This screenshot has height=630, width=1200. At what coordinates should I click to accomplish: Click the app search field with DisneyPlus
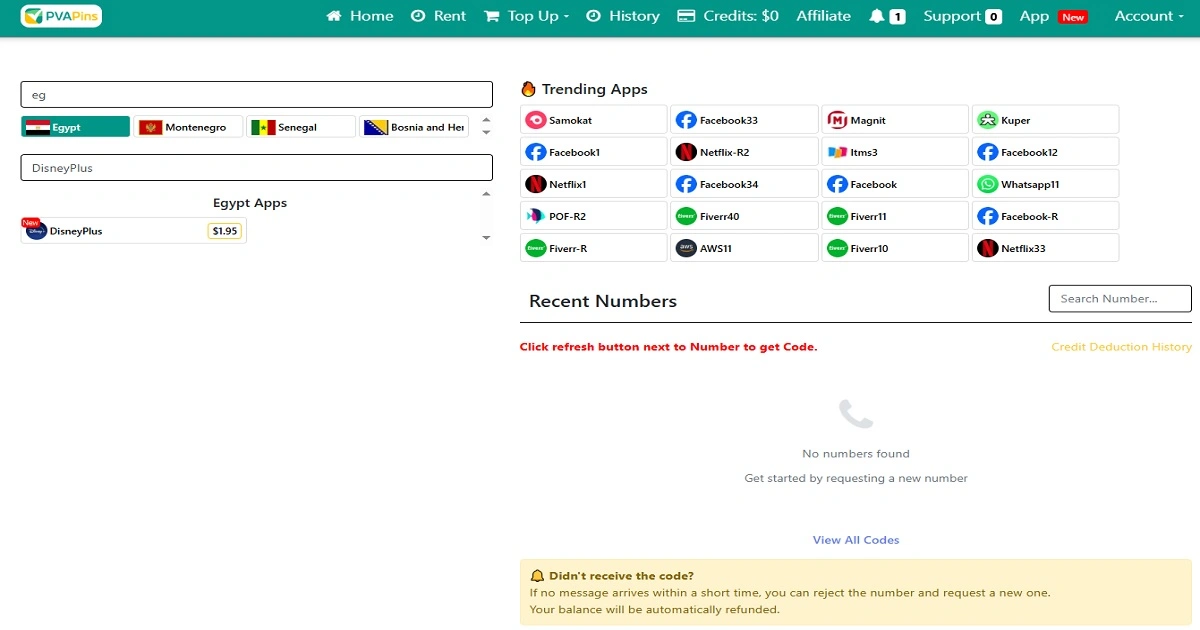[257, 168]
